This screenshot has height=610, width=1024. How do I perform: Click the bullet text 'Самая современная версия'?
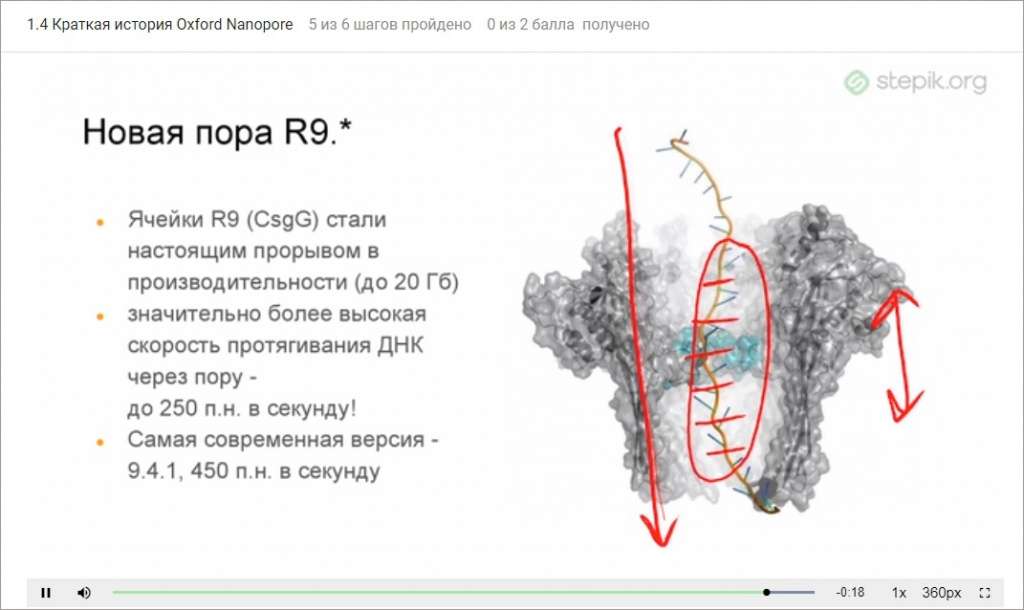(283, 440)
